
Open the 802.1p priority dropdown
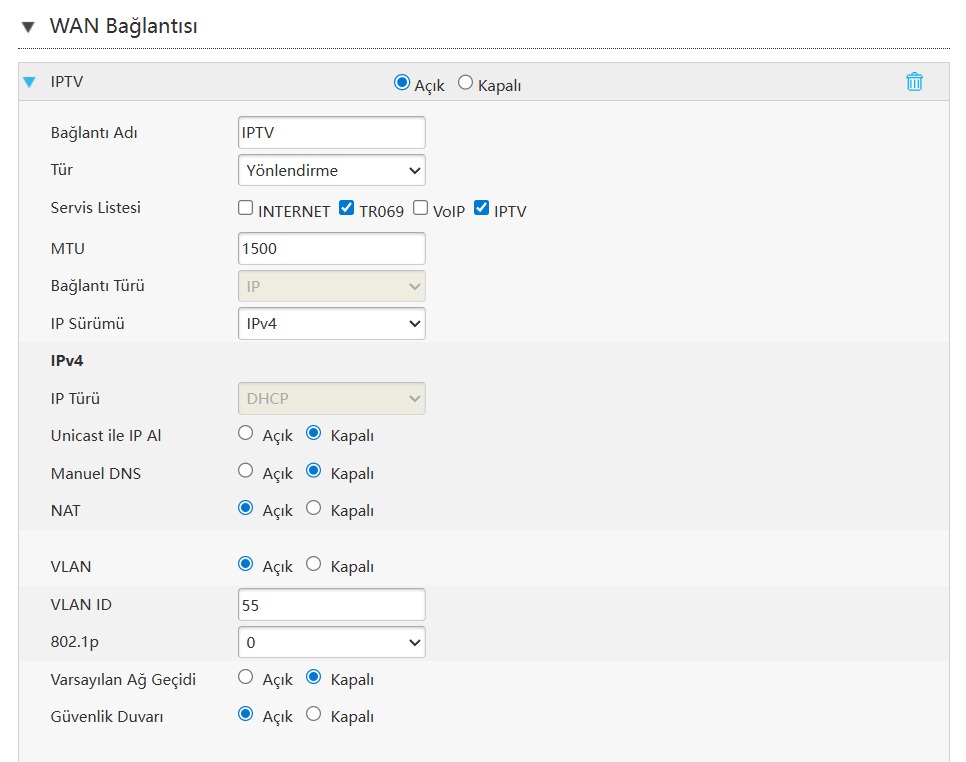click(x=331, y=642)
